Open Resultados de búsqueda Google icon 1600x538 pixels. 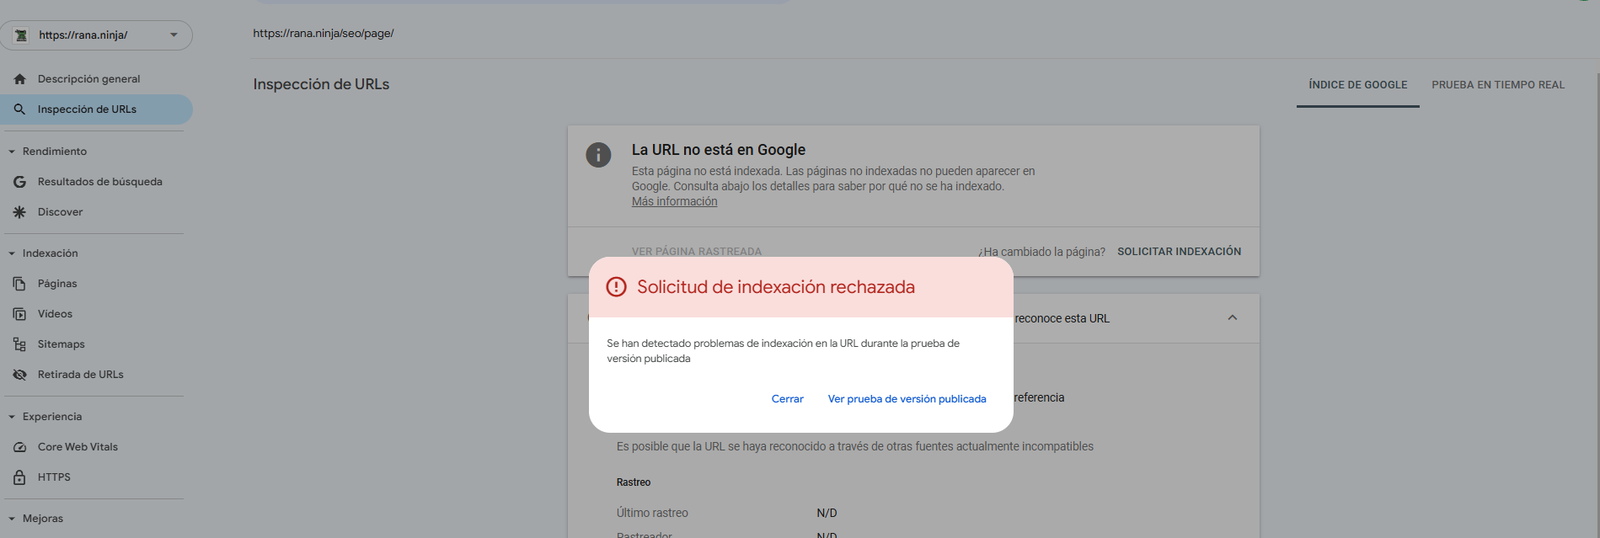click(19, 182)
